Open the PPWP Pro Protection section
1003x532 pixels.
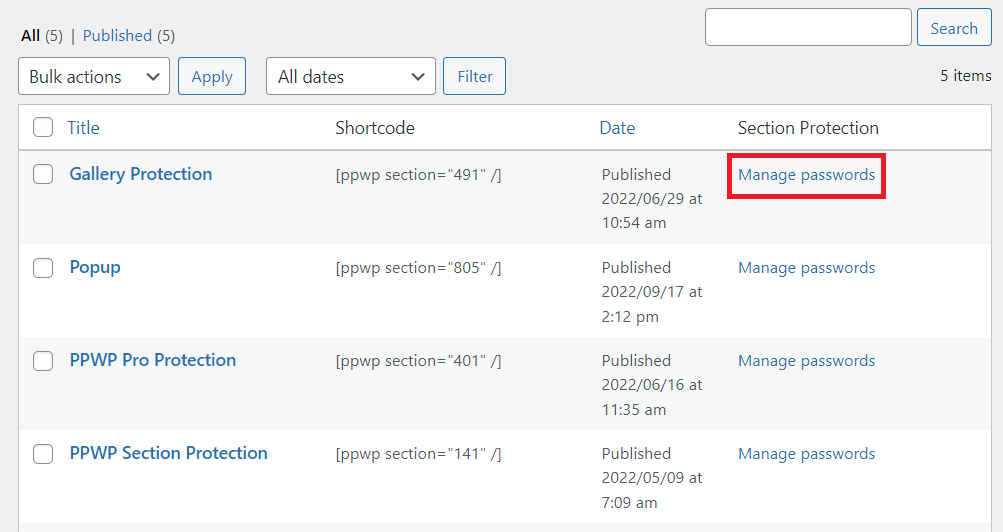tap(153, 360)
